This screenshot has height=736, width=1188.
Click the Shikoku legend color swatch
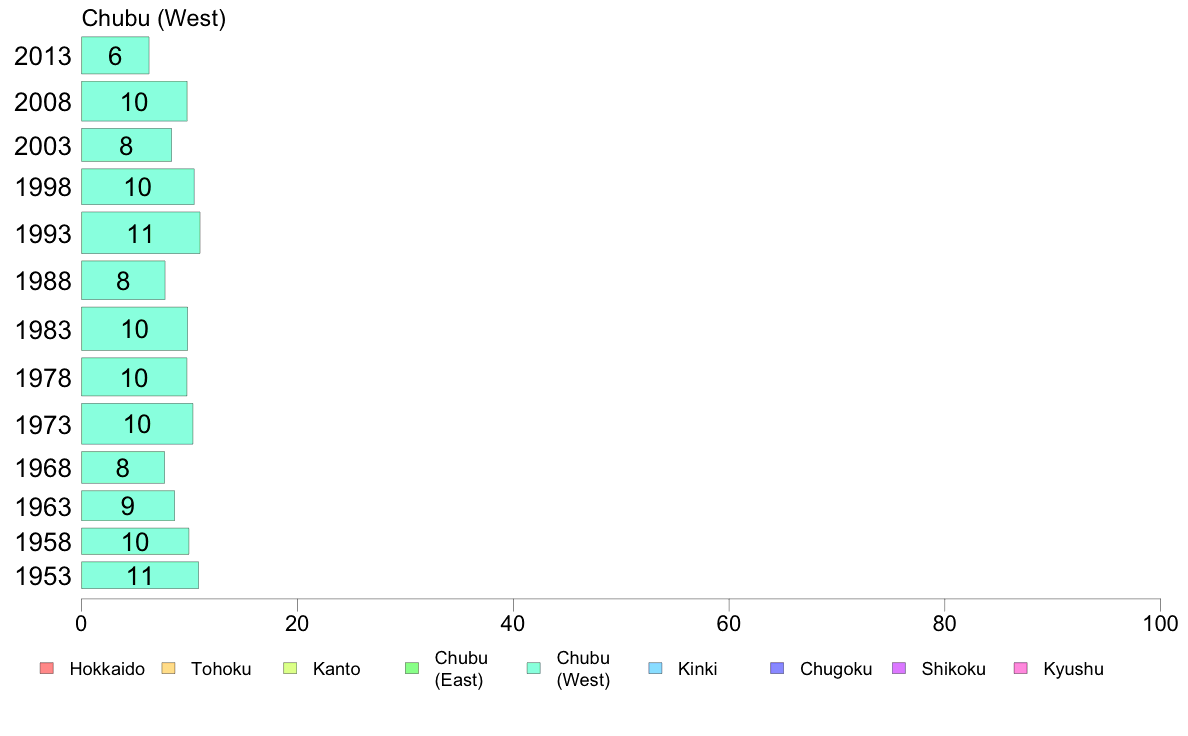[x=899, y=668]
